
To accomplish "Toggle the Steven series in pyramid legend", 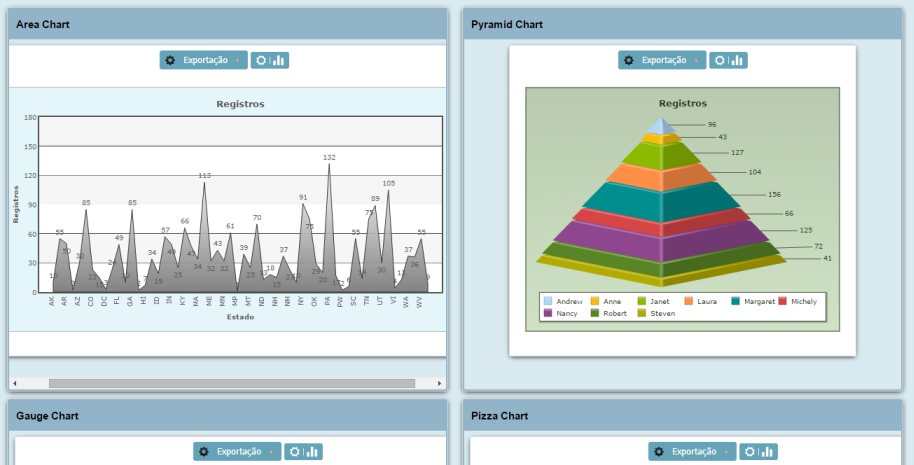I will click(x=642, y=313).
